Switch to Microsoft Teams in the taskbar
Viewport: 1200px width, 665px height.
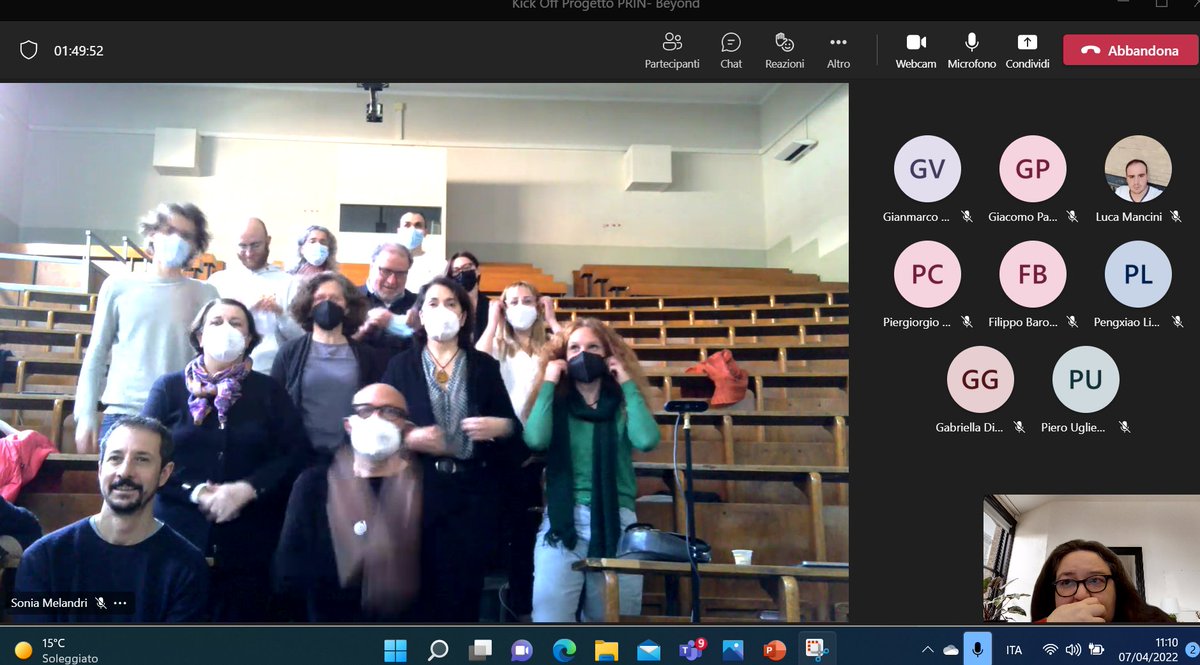(x=691, y=650)
